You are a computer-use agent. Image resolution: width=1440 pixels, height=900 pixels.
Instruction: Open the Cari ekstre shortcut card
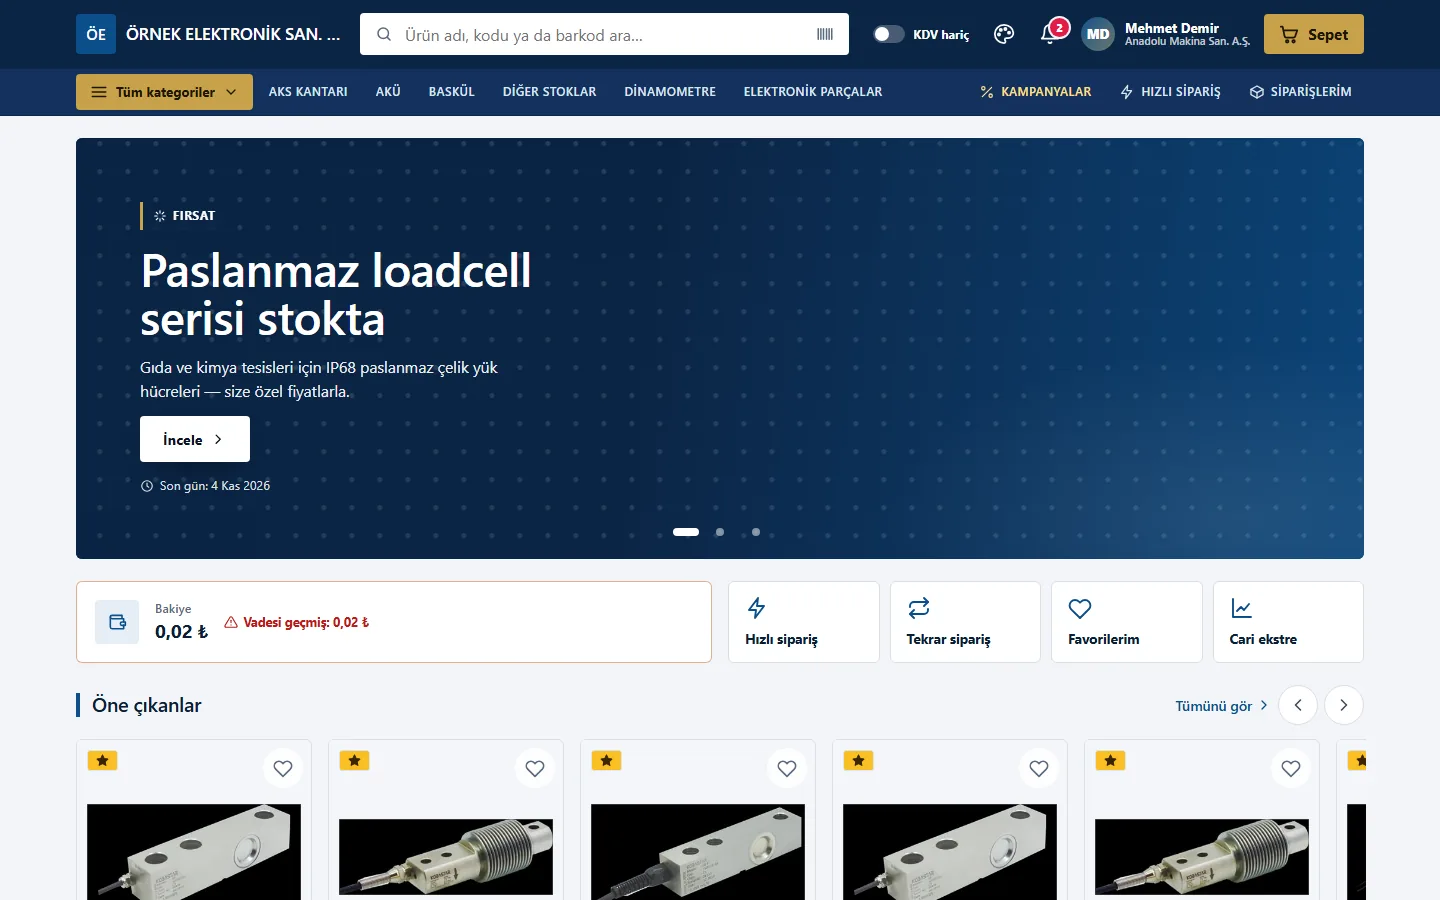click(1288, 622)
